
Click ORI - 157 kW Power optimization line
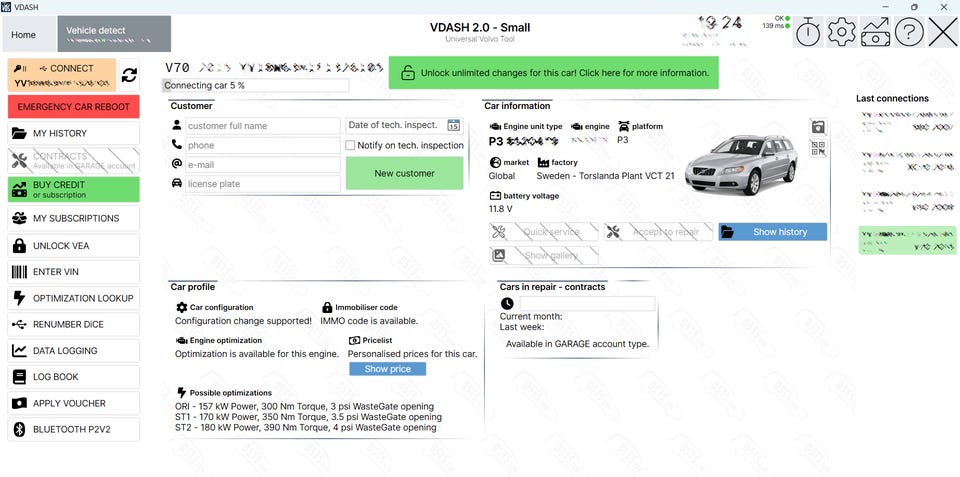point(304,407)
